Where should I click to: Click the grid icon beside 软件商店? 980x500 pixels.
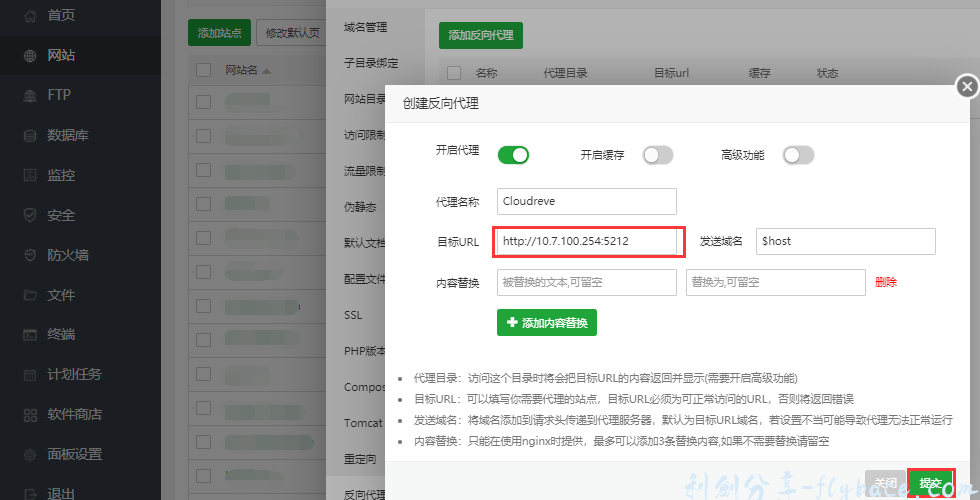click(x=30, y=414)
